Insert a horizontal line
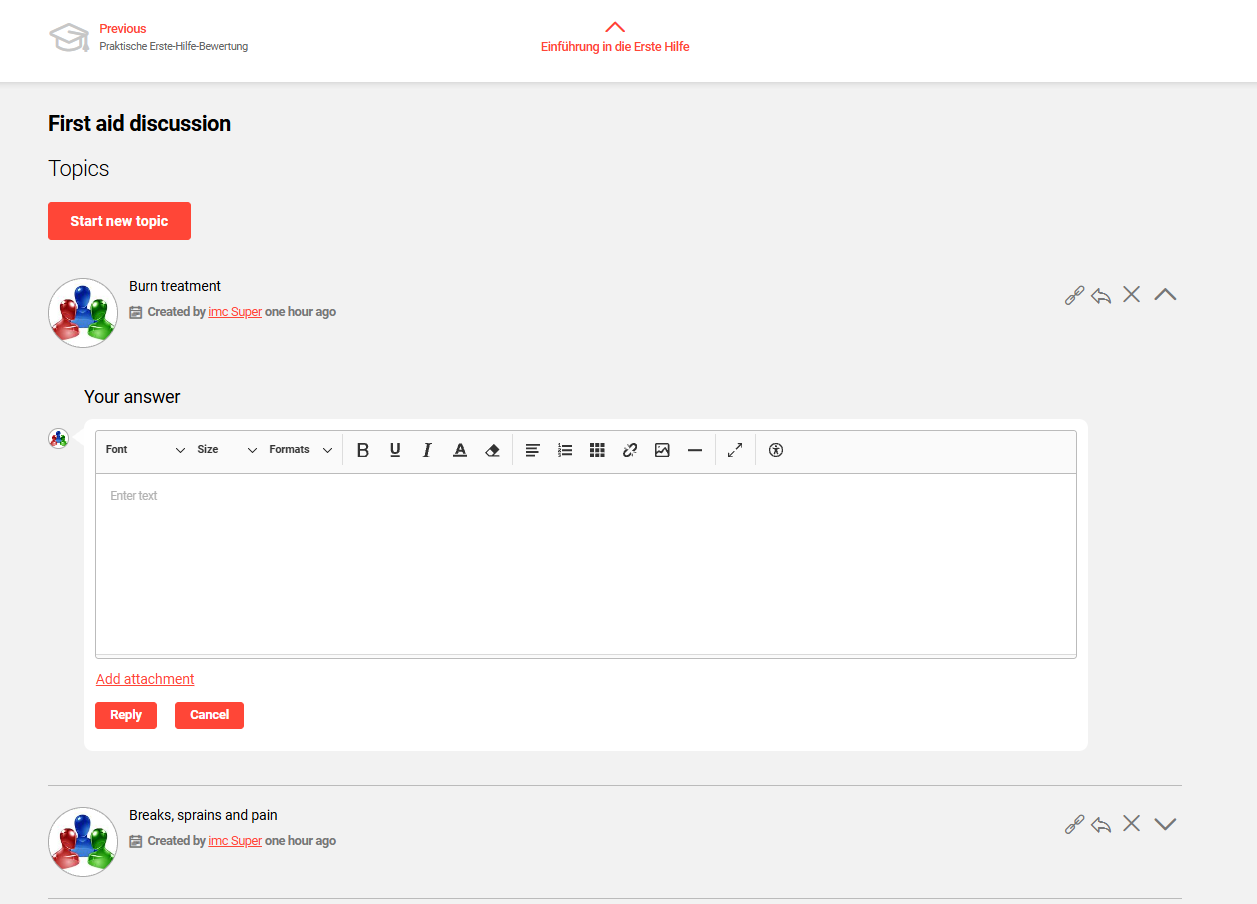The width and height of the screenshot is (1257, 904). (695, 450)
